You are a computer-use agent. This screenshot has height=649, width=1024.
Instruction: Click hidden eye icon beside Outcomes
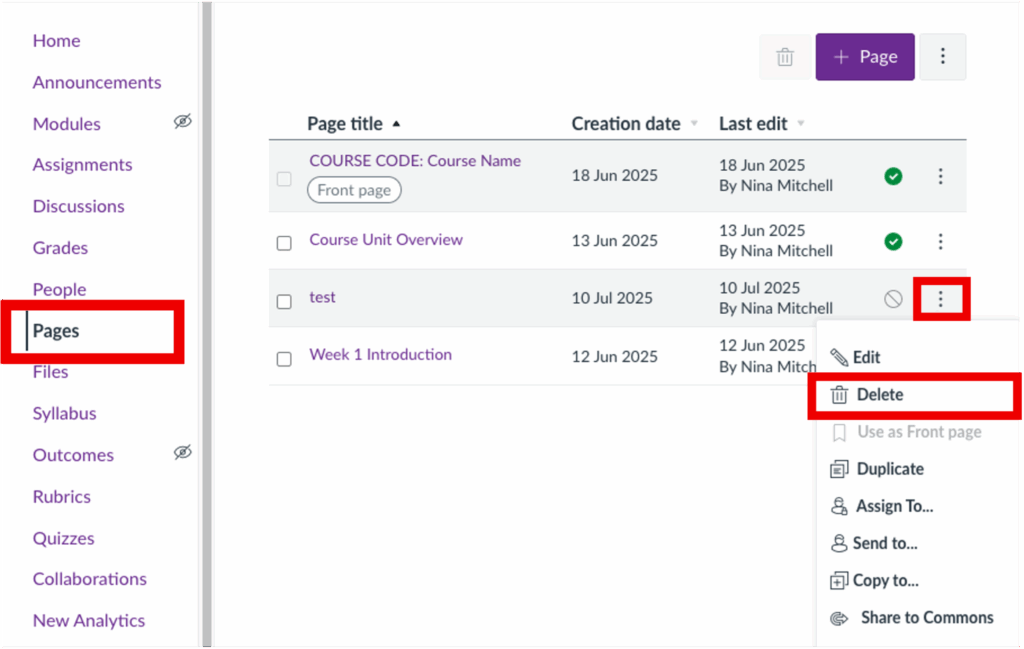click(182, 453)
